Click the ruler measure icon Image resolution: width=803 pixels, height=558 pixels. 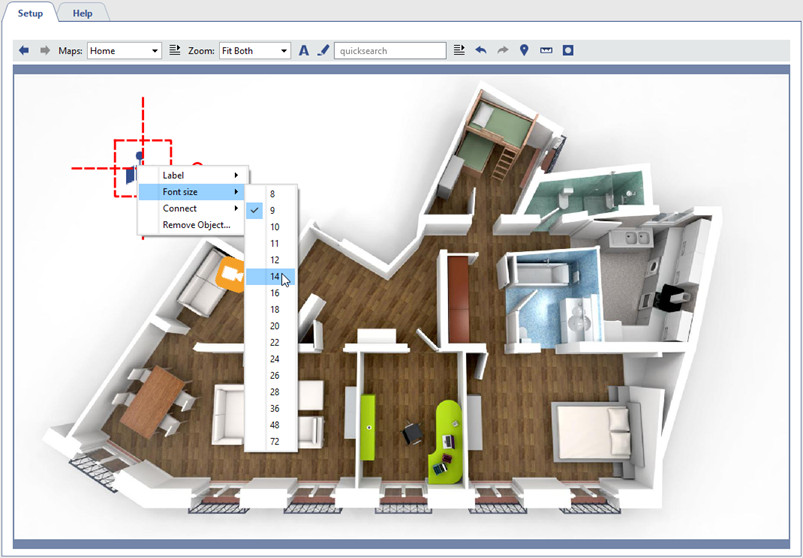(x=546, y=50)
